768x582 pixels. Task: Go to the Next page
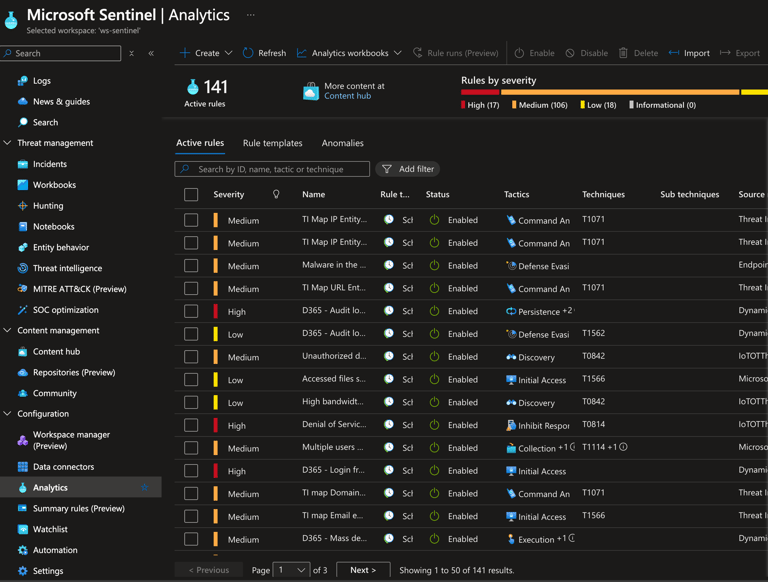363,570
